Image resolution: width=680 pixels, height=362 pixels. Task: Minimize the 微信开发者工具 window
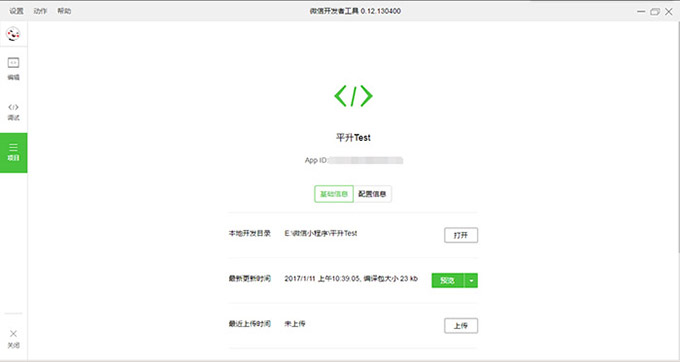pos(641,11)
